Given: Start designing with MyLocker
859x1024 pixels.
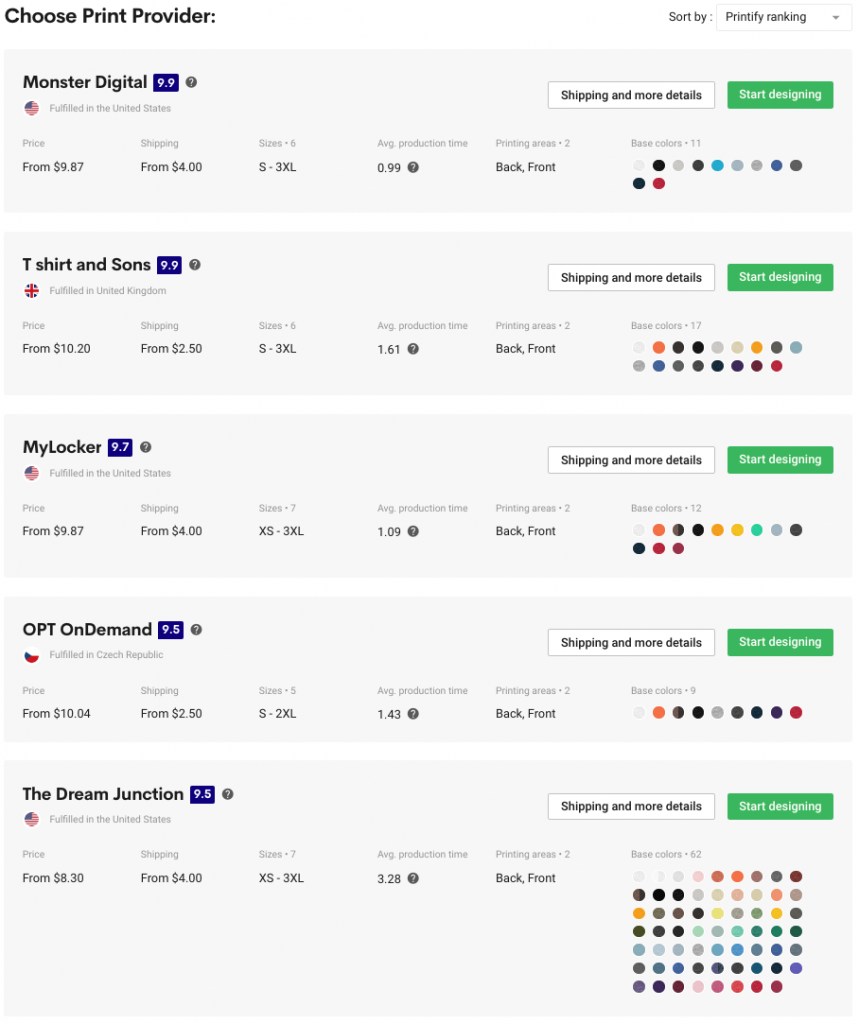Looking at the screenshot, I should [x=780, y=460].
